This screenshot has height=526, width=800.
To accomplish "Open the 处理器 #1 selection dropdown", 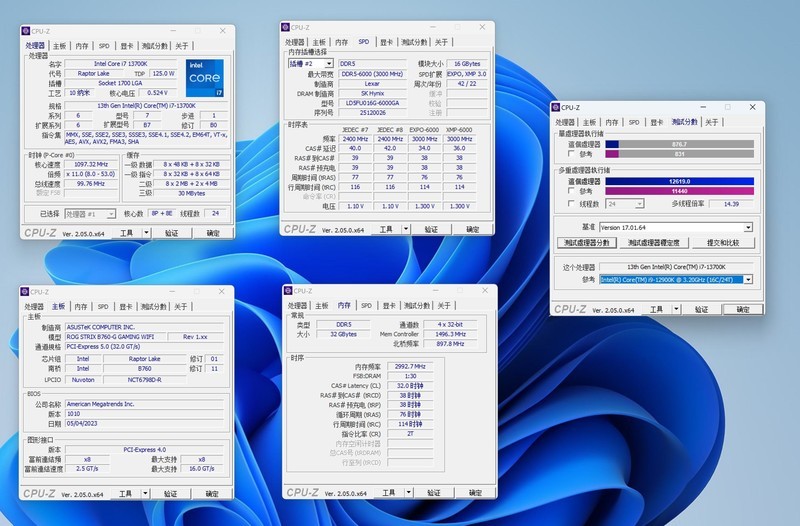I will pyautogui.click(x=111, y=214).
